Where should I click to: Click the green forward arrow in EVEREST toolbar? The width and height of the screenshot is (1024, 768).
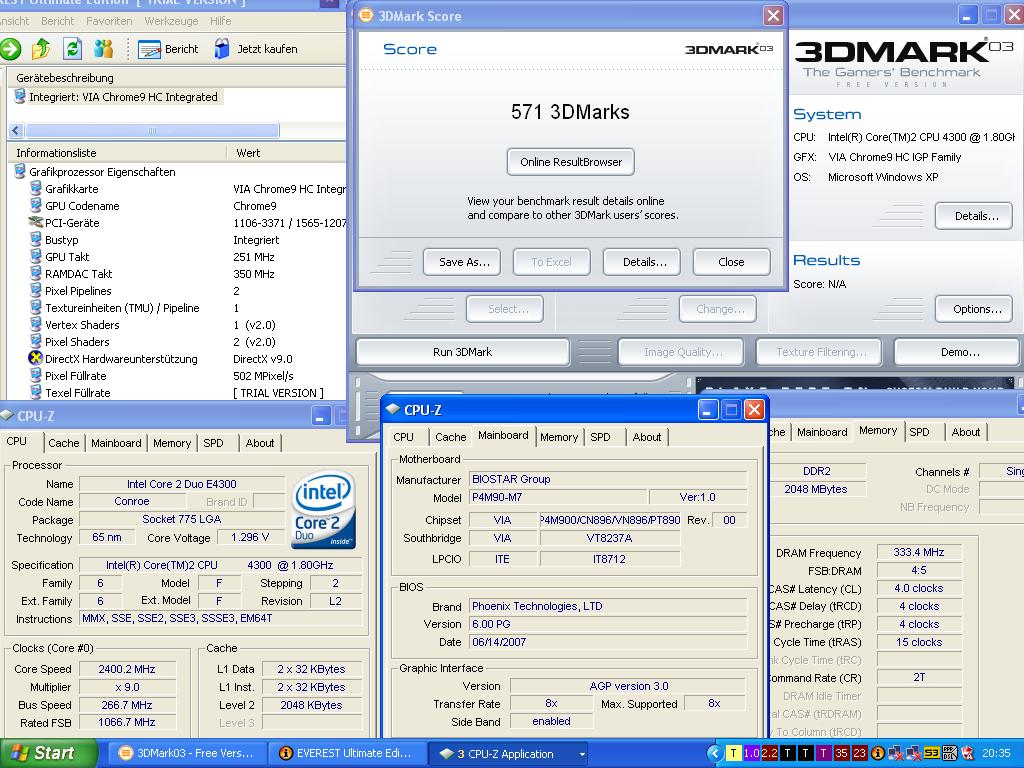[x=10, y=49]
